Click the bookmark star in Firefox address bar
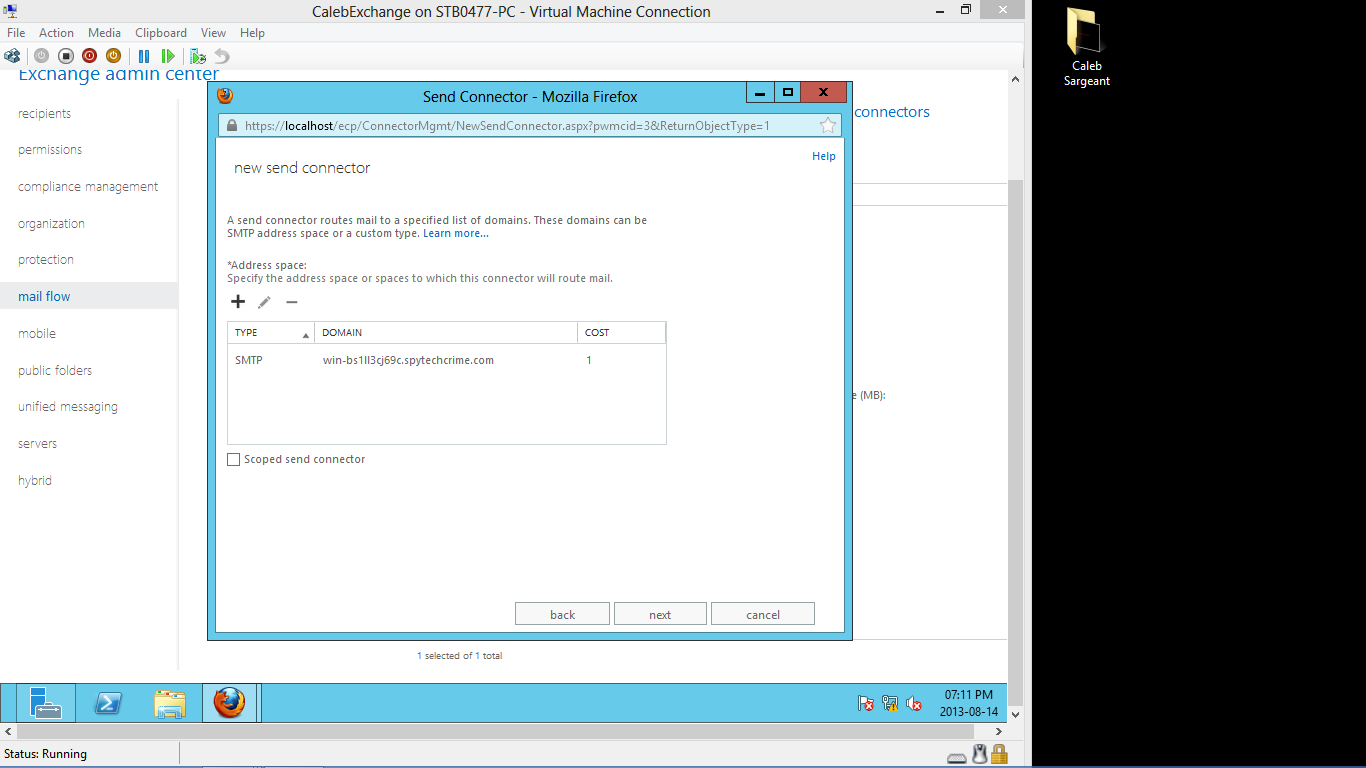1366x768 pixels. tap(828, 125)
